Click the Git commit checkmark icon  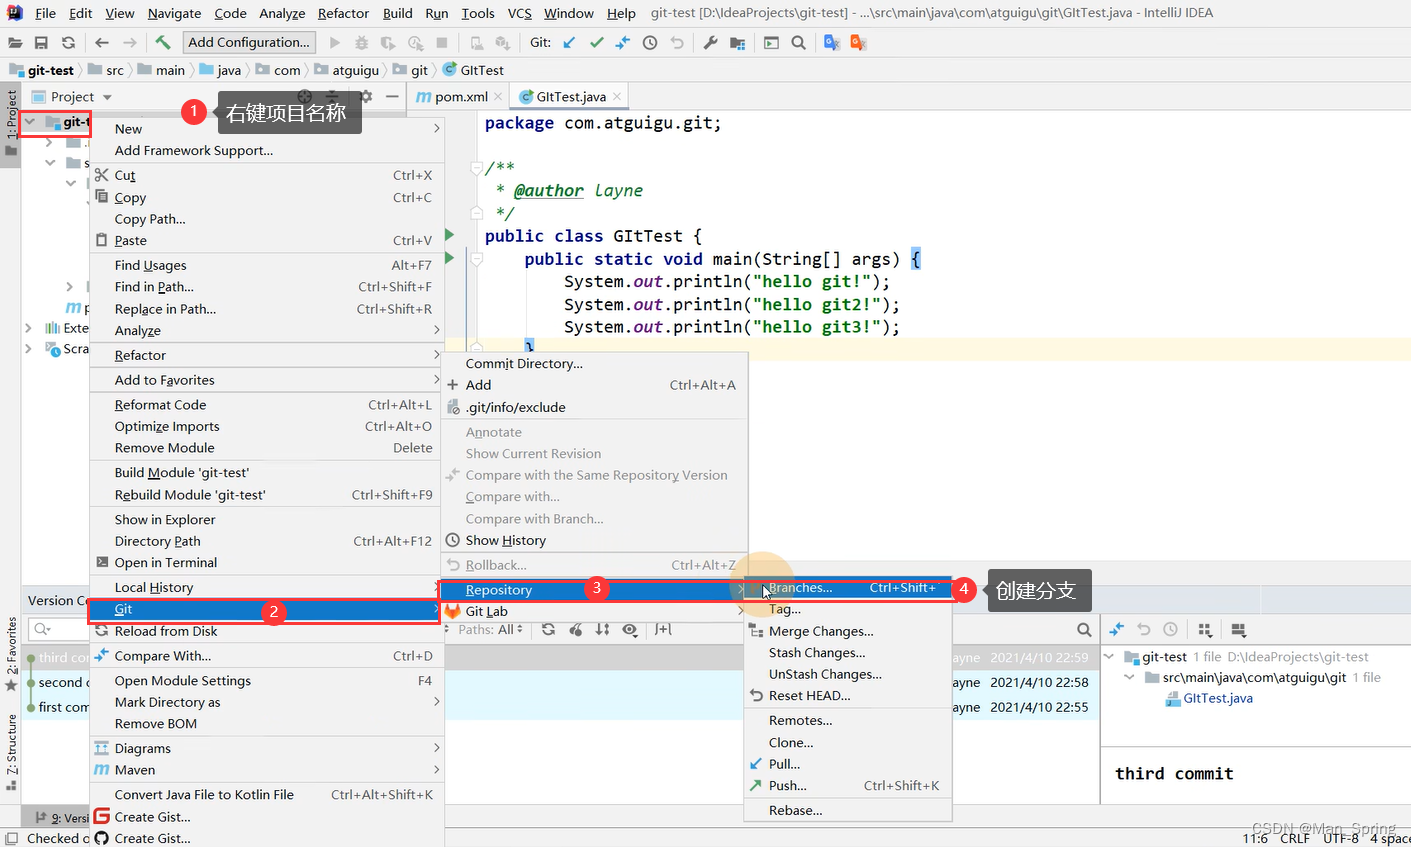597,42
